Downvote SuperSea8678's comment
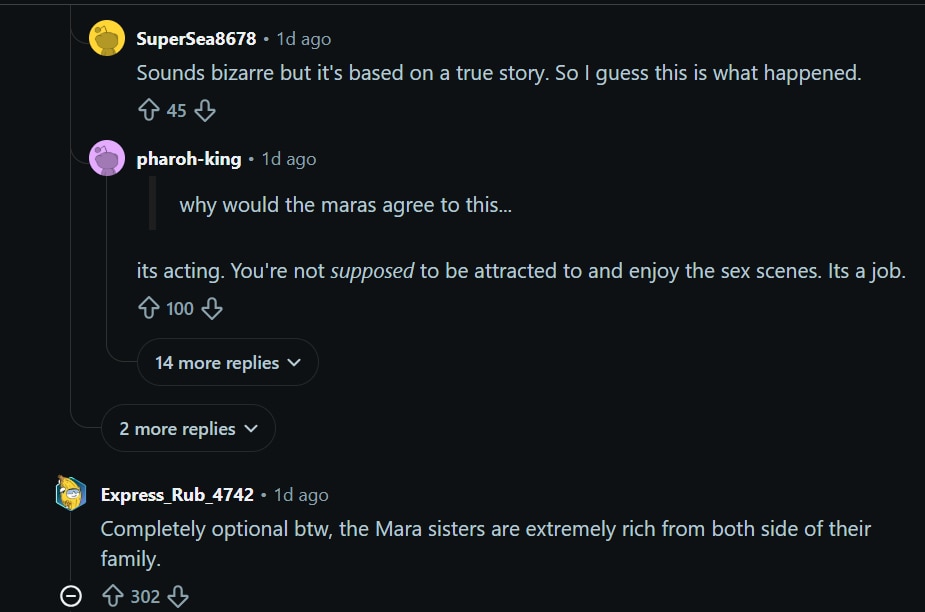The width and height of the screenshot is (925, 612). 205,110
